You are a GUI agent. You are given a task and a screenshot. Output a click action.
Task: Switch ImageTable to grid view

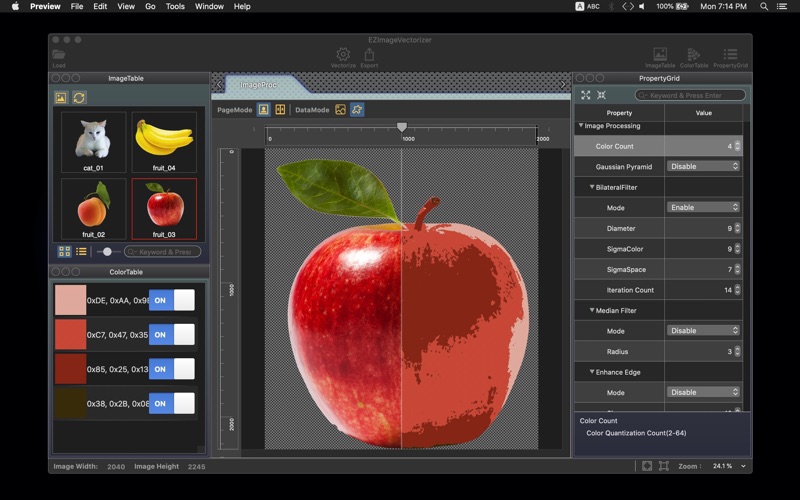tap(64, 252)
